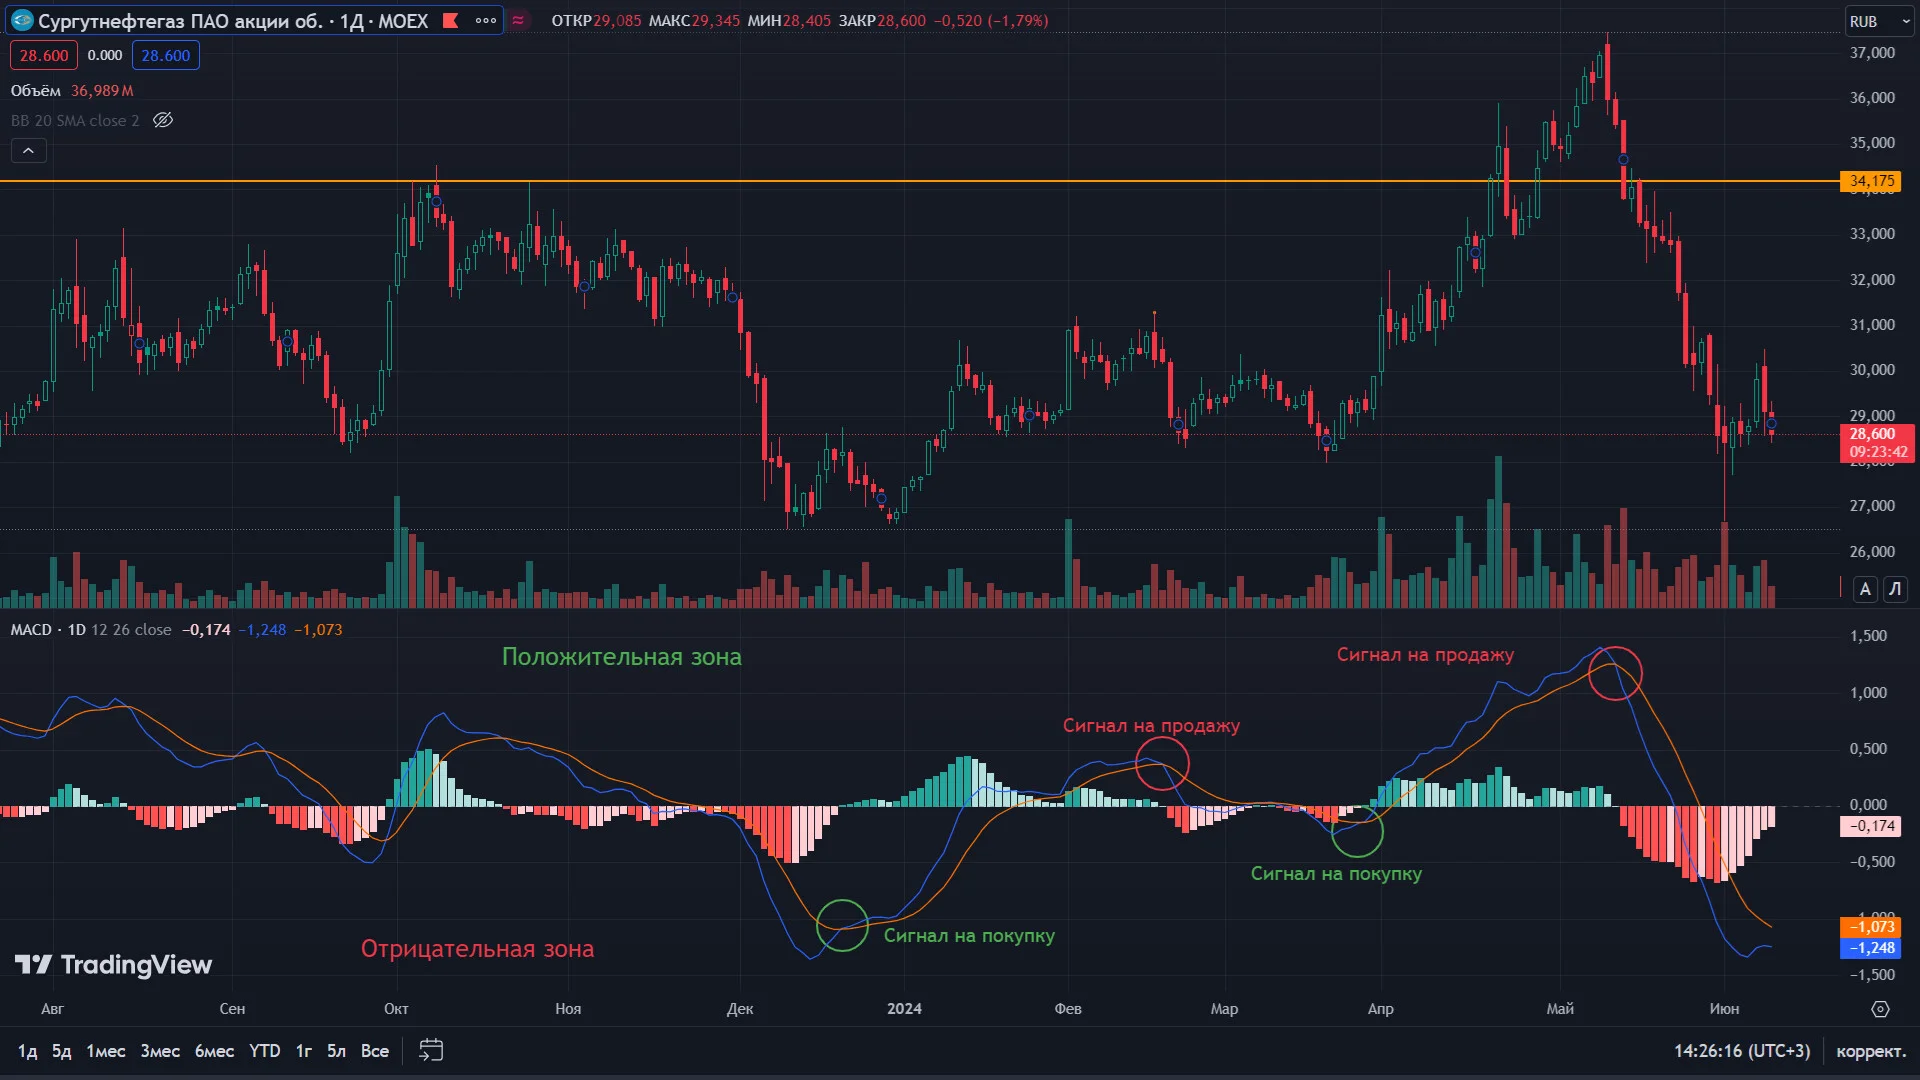
Task: Select the 6мес time range
Action: 214,1051
